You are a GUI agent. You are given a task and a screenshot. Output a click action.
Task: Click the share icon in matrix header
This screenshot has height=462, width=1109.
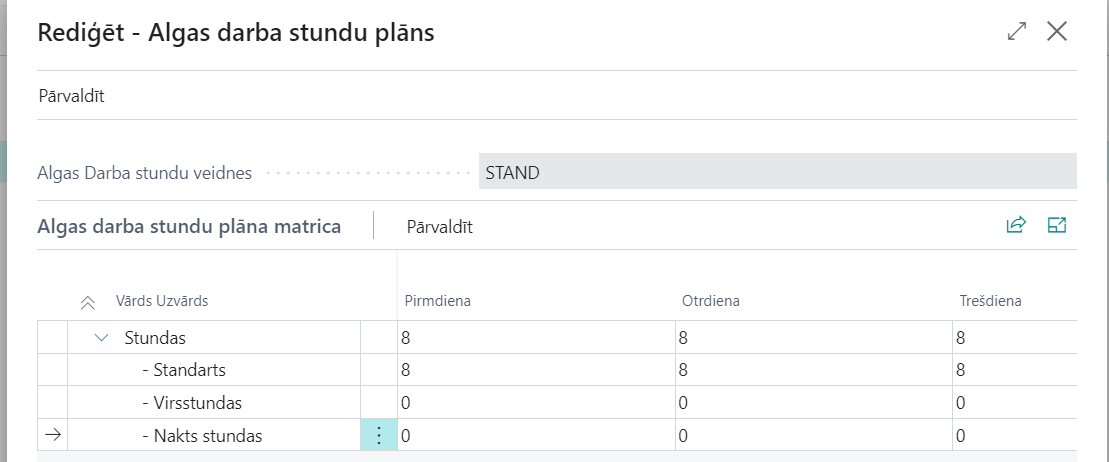coord(1016,225)
